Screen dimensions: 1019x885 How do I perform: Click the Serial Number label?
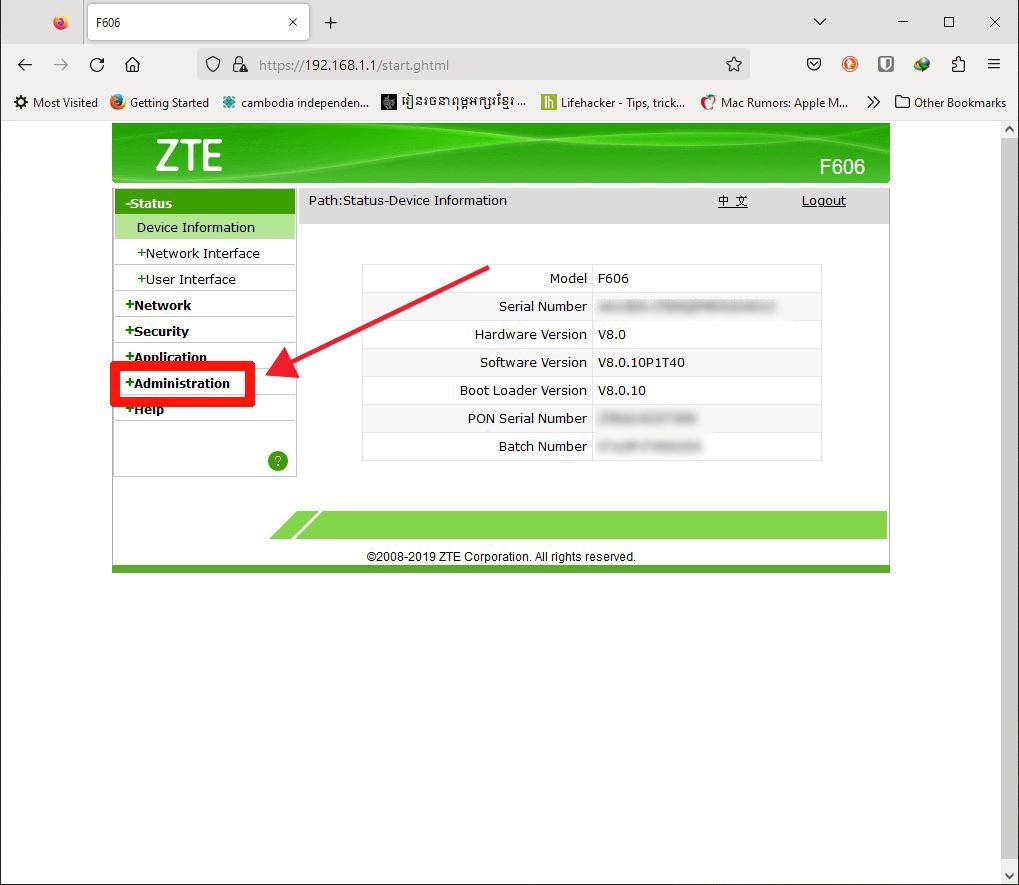(x=543, y=307)
